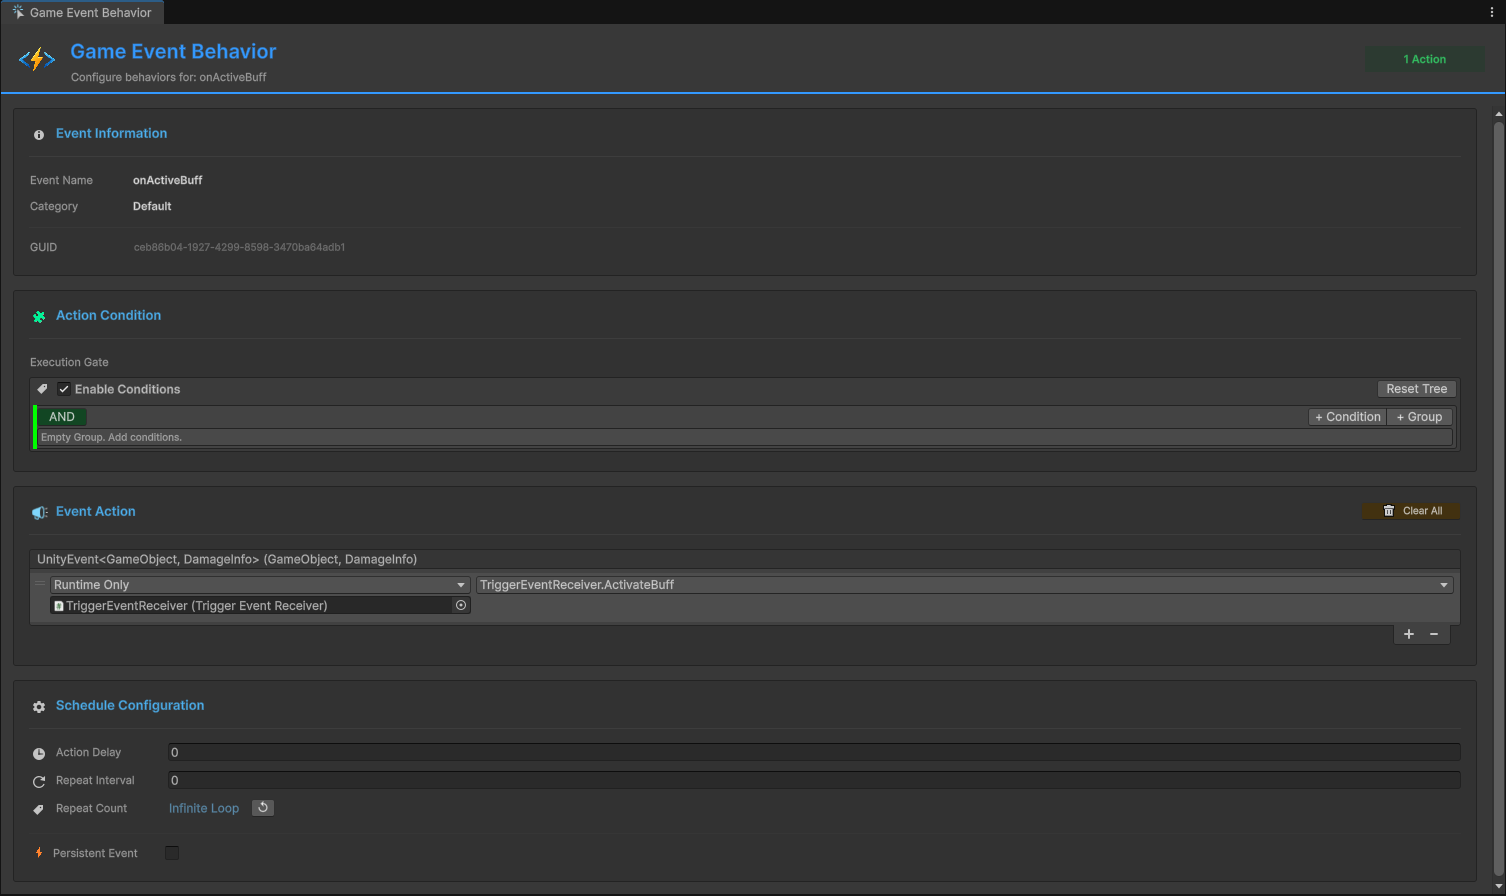Click the reset icon beside Infinite Loop
This screenshot has width=1506, height=896.
[x=262, y=807]
